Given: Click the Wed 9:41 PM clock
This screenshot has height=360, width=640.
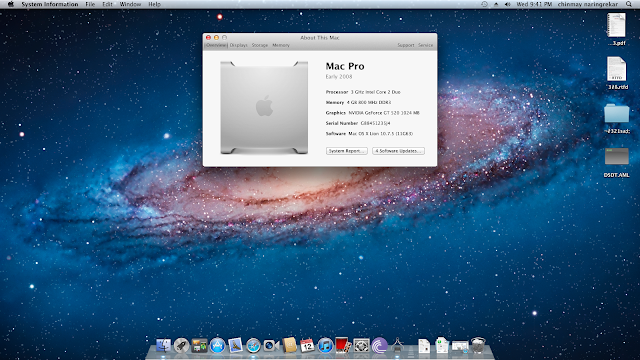Looking at the screenshot, I should pos(534,4).
